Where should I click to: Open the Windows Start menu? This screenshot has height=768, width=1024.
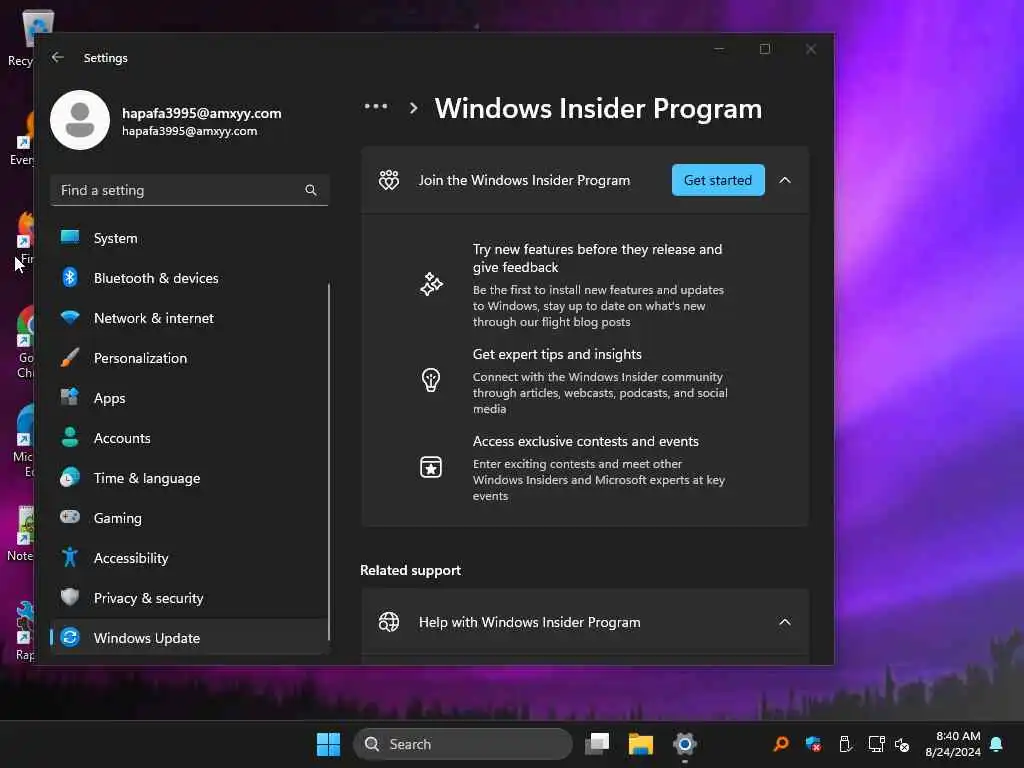328,744
